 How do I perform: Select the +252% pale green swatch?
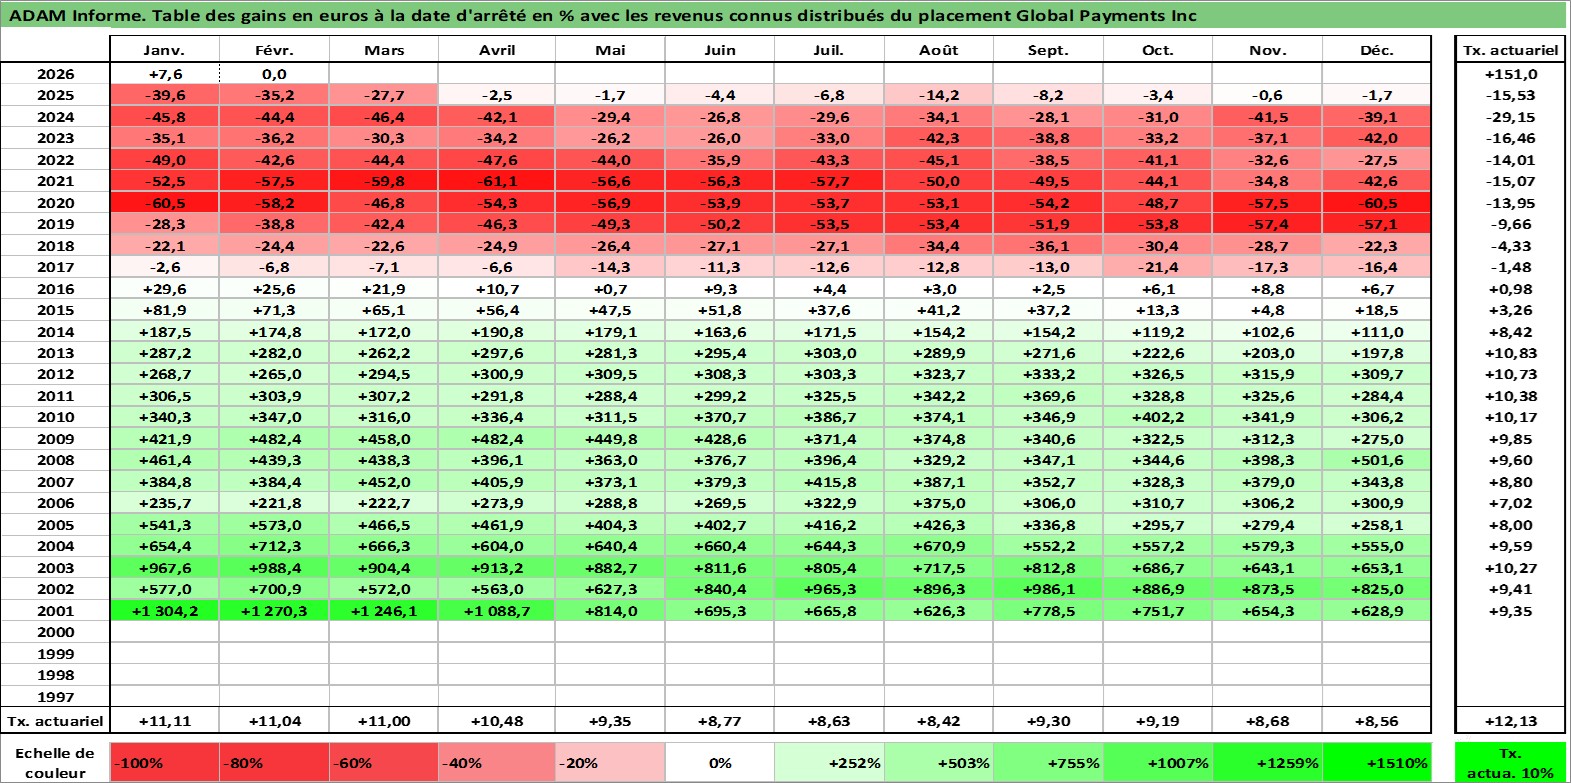pyautogui.click(x=829, y=762)
